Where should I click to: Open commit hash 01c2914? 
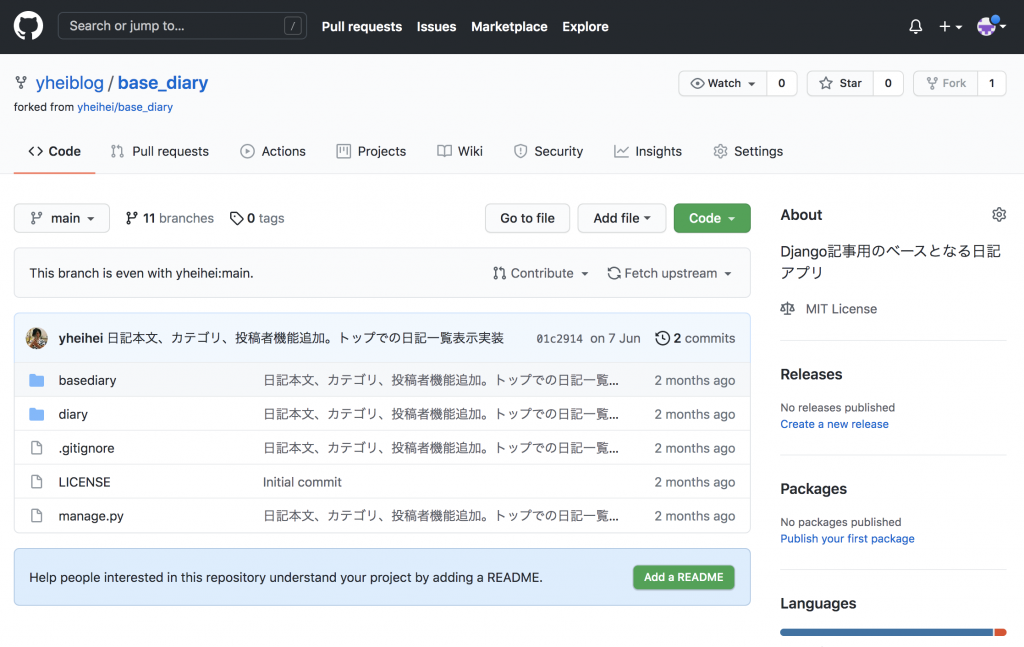coord(559,338)
